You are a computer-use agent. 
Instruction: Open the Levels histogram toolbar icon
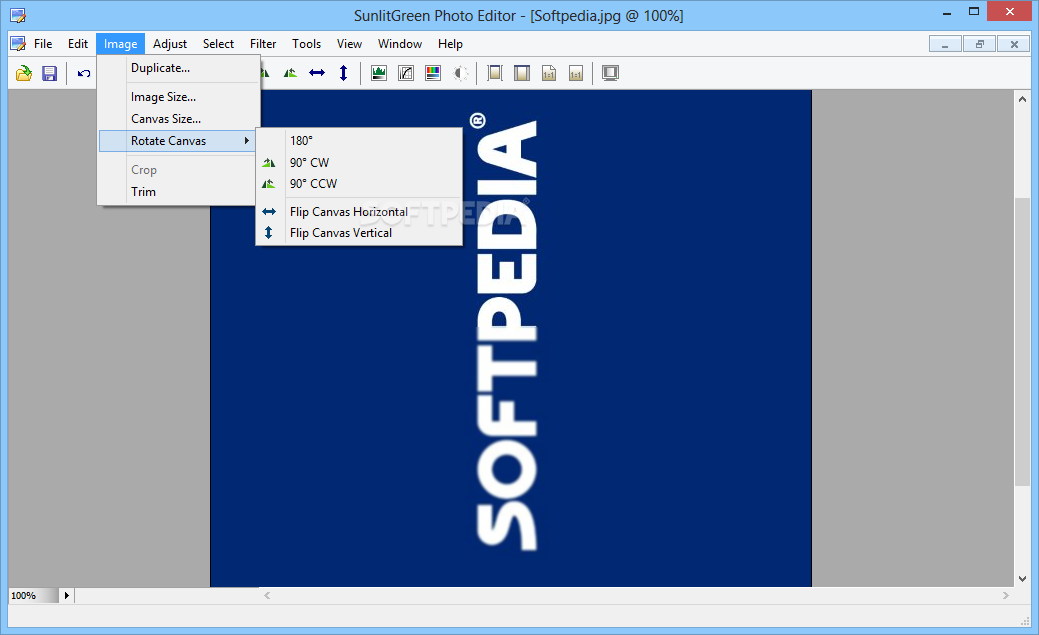click(x=379, y=73)
